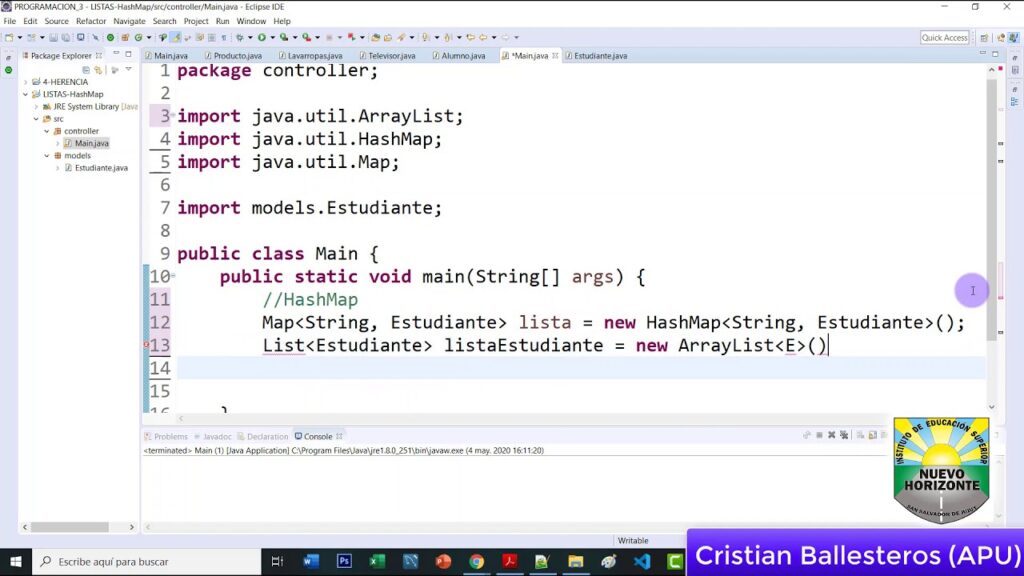This screenshot has height=576, width=1024.
Task: Open the Problems view tab
Action: (x=170, y=436)
